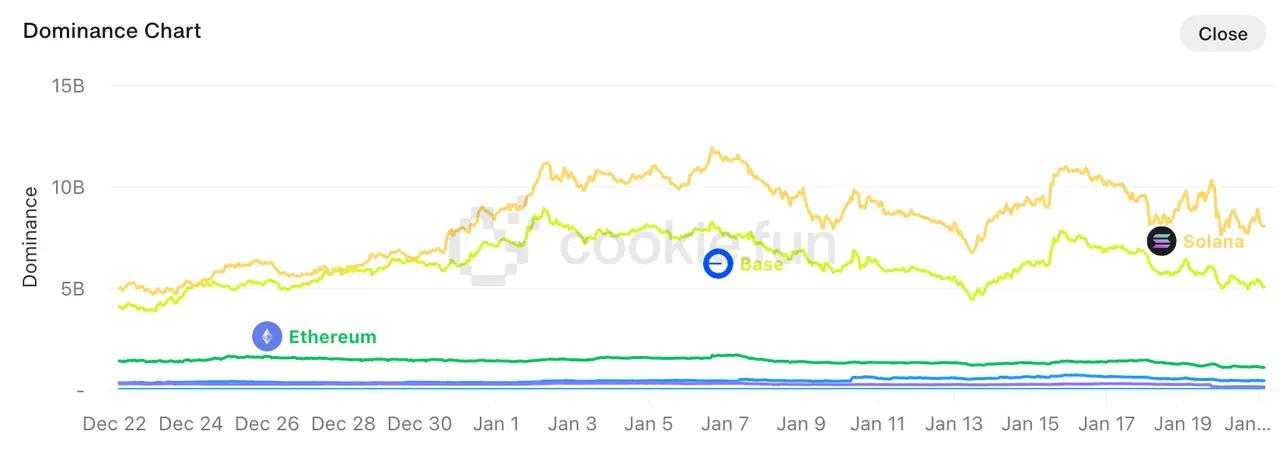Click the Jan 1 date marker

click(x=496, y=424)
